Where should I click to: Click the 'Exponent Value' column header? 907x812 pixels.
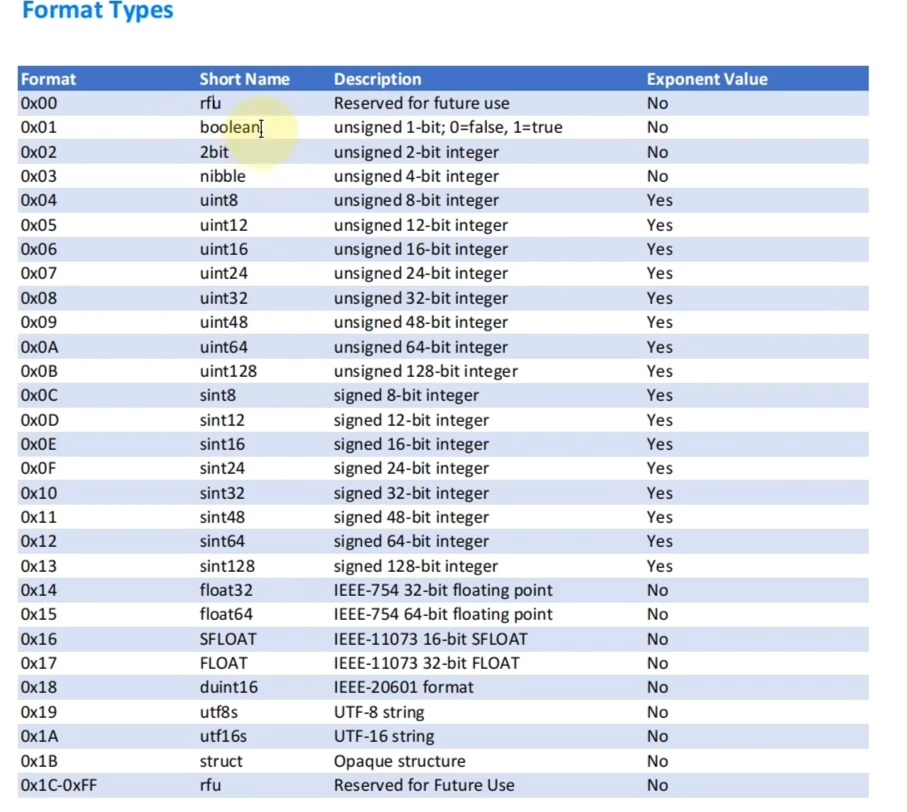(707, 79)
